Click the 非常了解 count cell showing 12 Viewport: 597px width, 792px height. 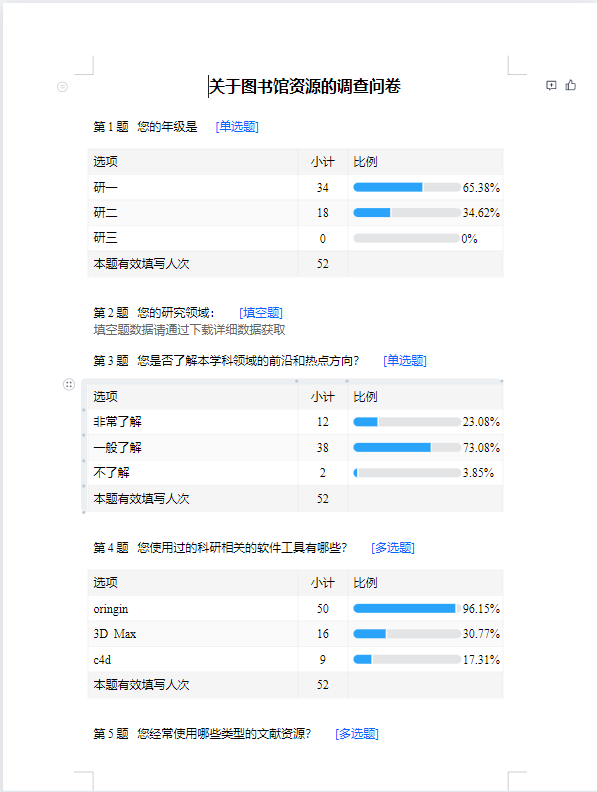click(x=323, y=422)
